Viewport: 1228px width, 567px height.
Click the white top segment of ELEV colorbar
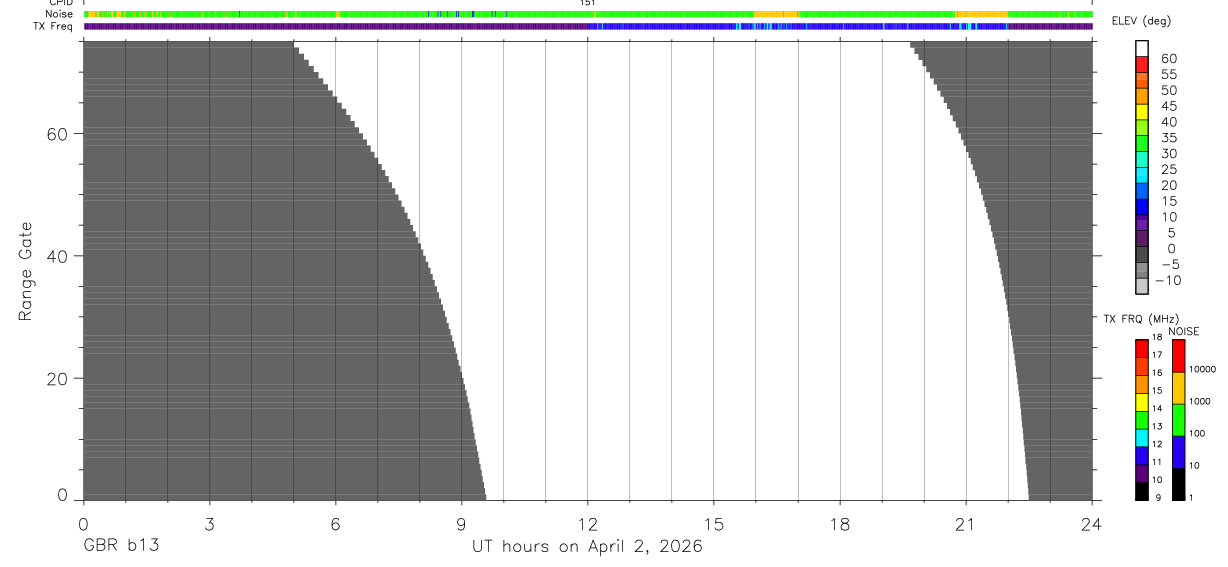(x=1142, y=50)
